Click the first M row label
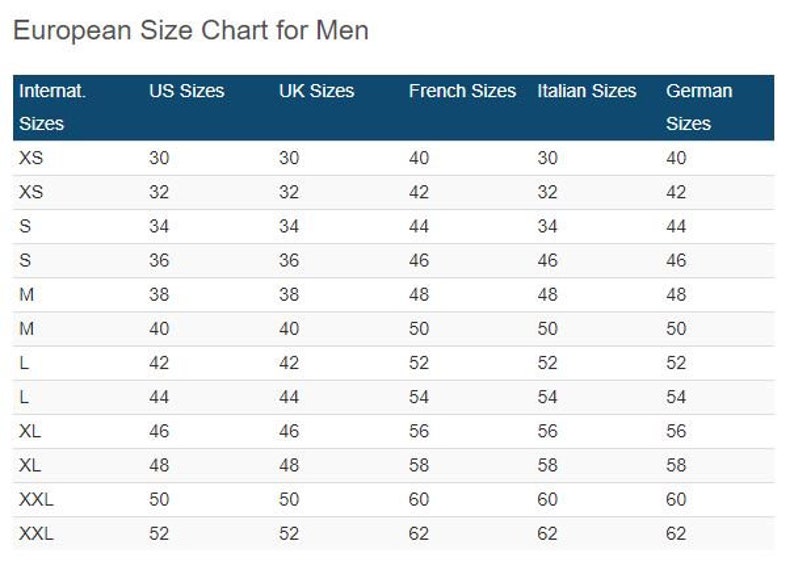The width and height of the screenshot is (794, 570). pos(26,295)
